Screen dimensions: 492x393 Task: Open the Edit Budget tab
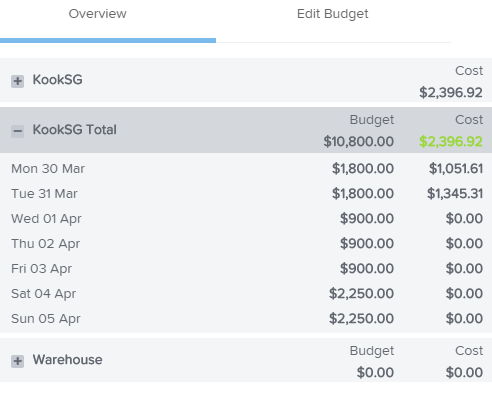point(333,14)
